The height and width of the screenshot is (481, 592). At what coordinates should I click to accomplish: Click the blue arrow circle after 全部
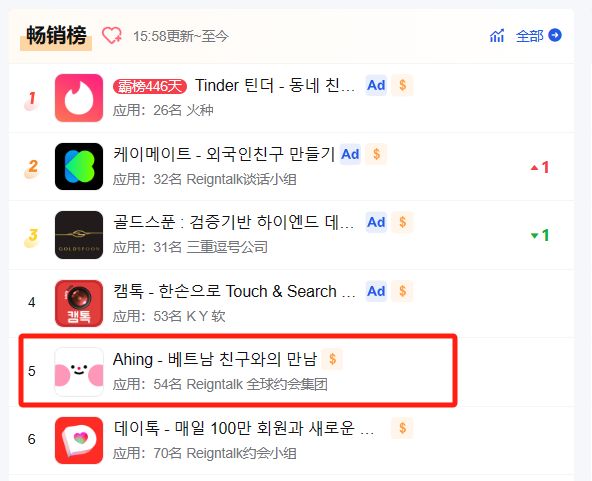tap(555, 35)
